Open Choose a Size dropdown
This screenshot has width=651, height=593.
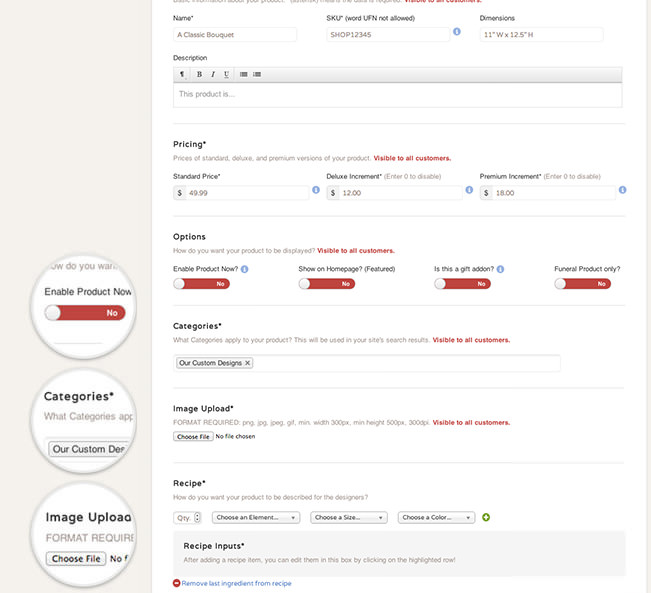[x=349, y=517]
